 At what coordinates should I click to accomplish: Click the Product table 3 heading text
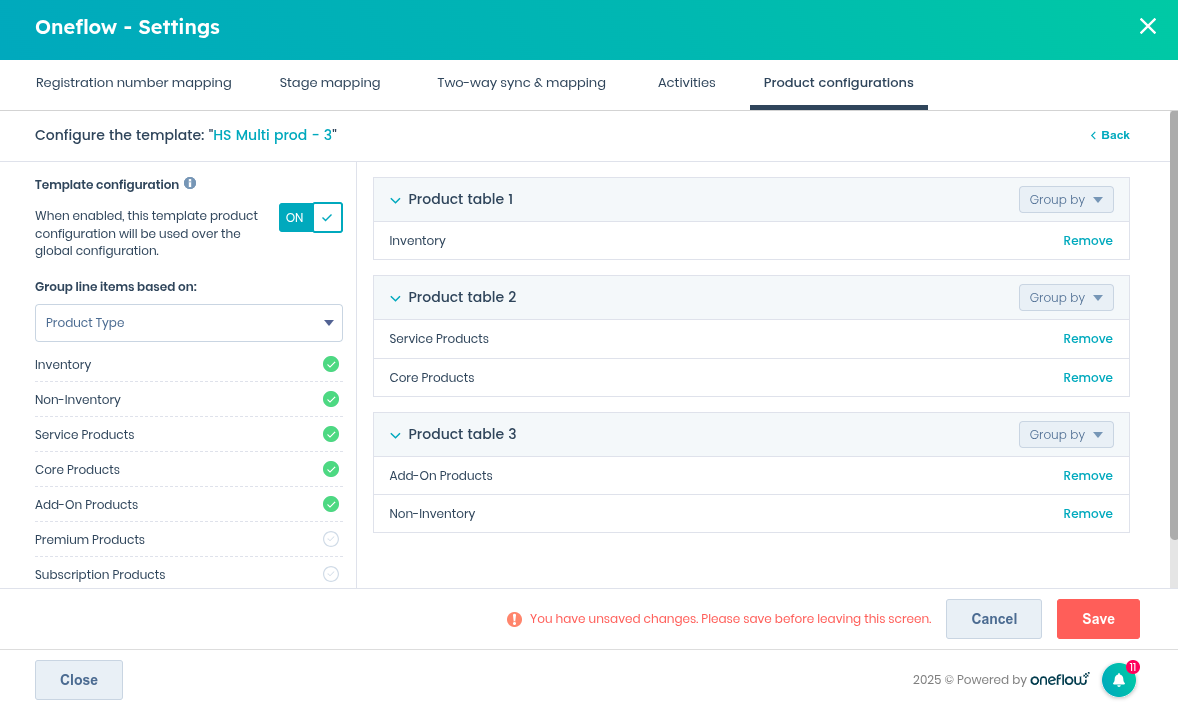pos(462,434)
